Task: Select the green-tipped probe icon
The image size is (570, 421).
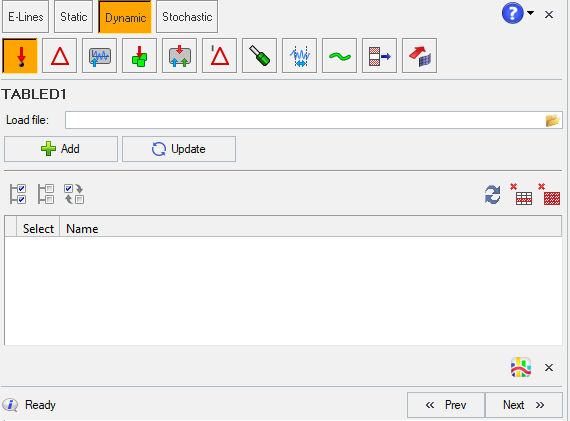Action: click(x=260, y=56)
